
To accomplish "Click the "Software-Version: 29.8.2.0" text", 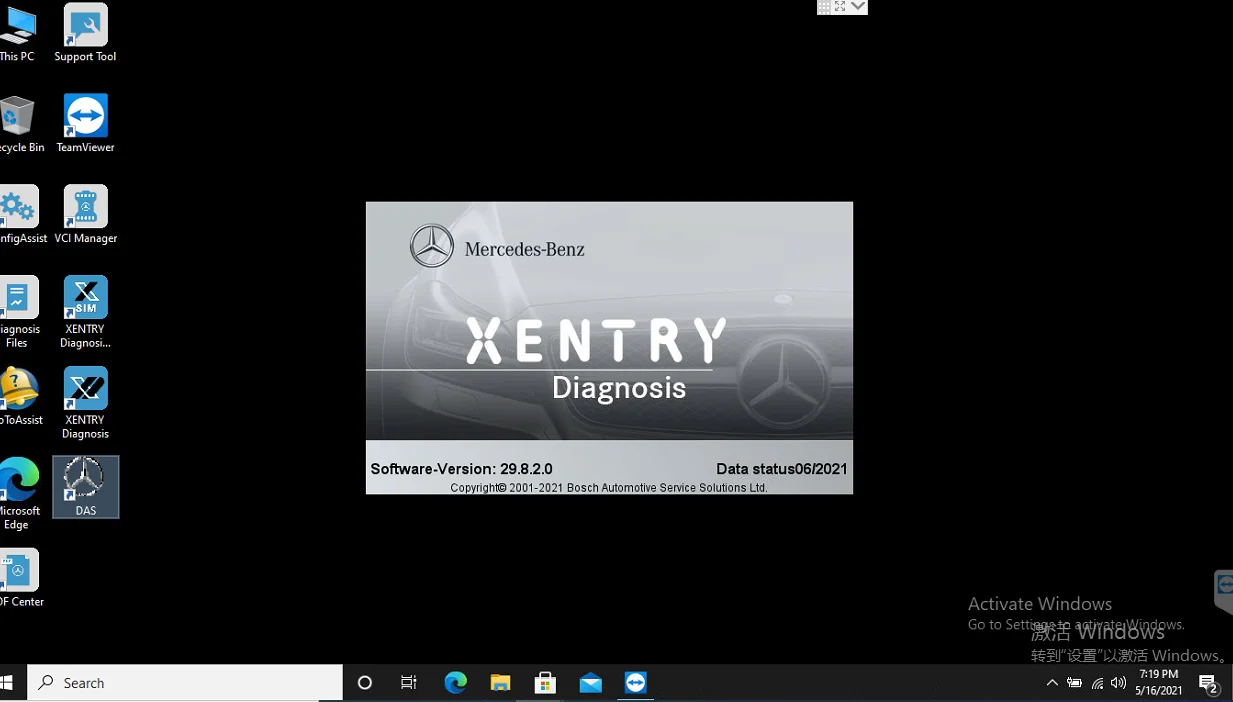I will coord(461,469).
